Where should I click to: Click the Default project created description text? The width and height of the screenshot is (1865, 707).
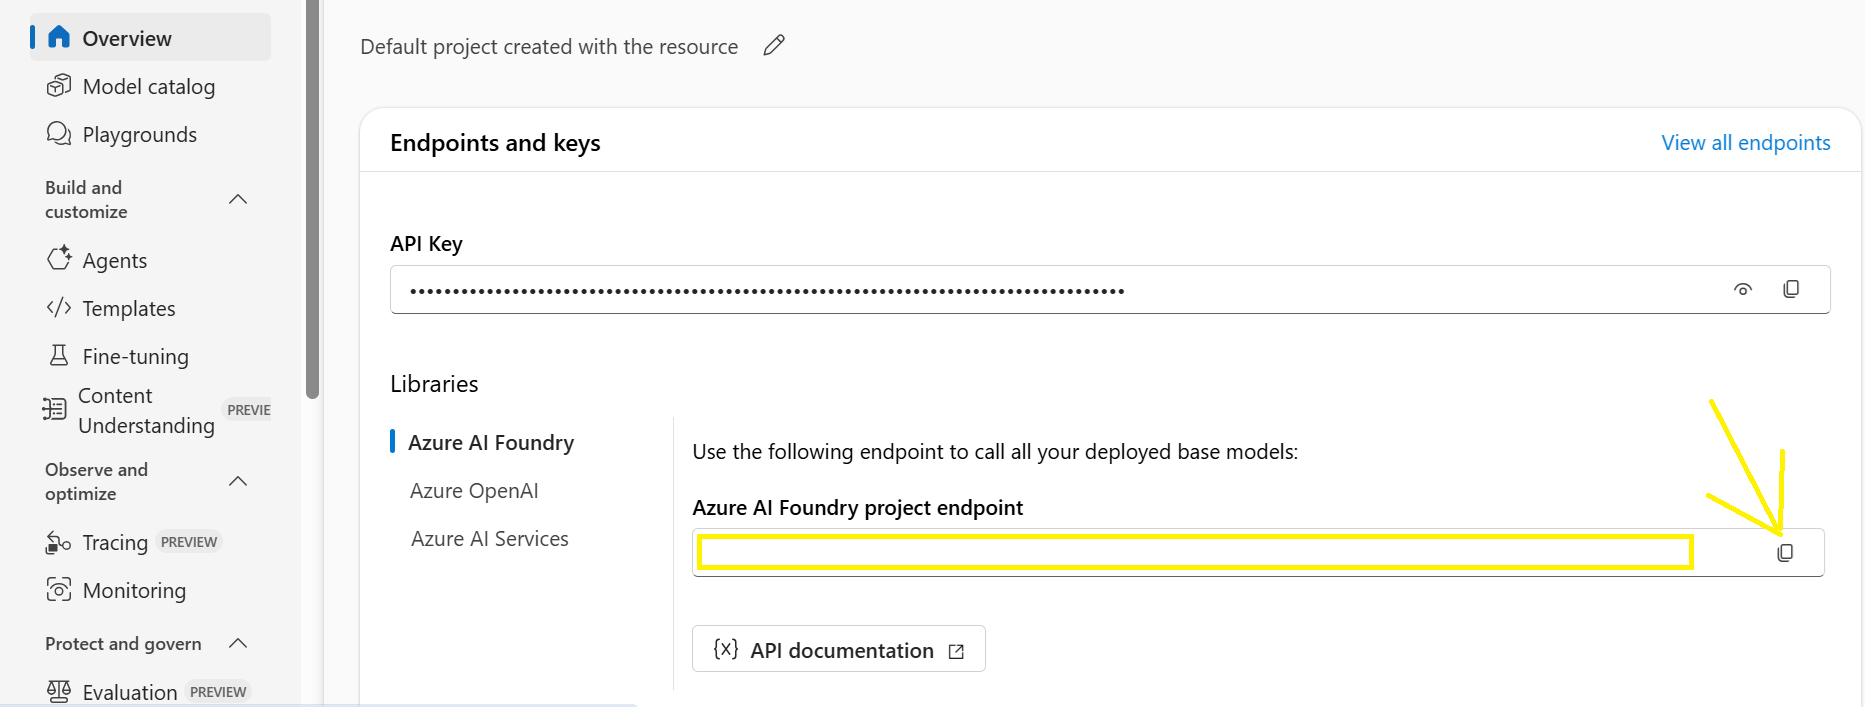549,47
